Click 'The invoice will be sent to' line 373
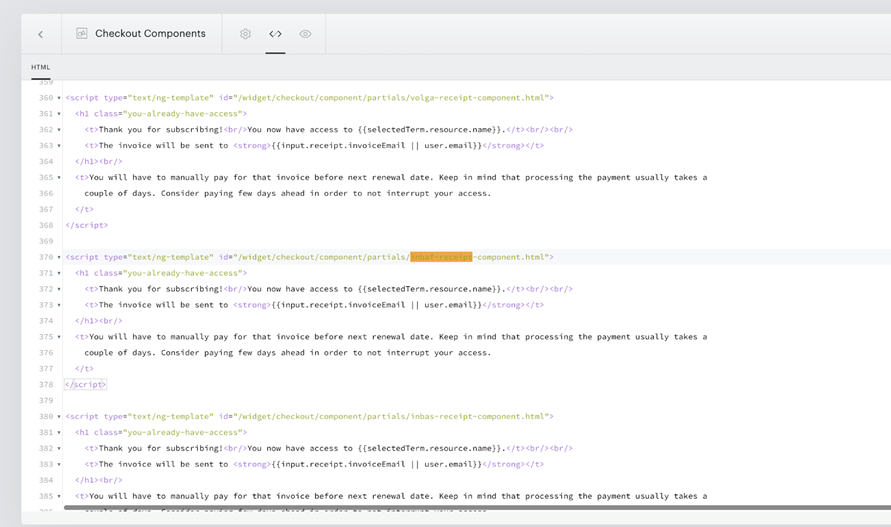 (x=163, y=305)
